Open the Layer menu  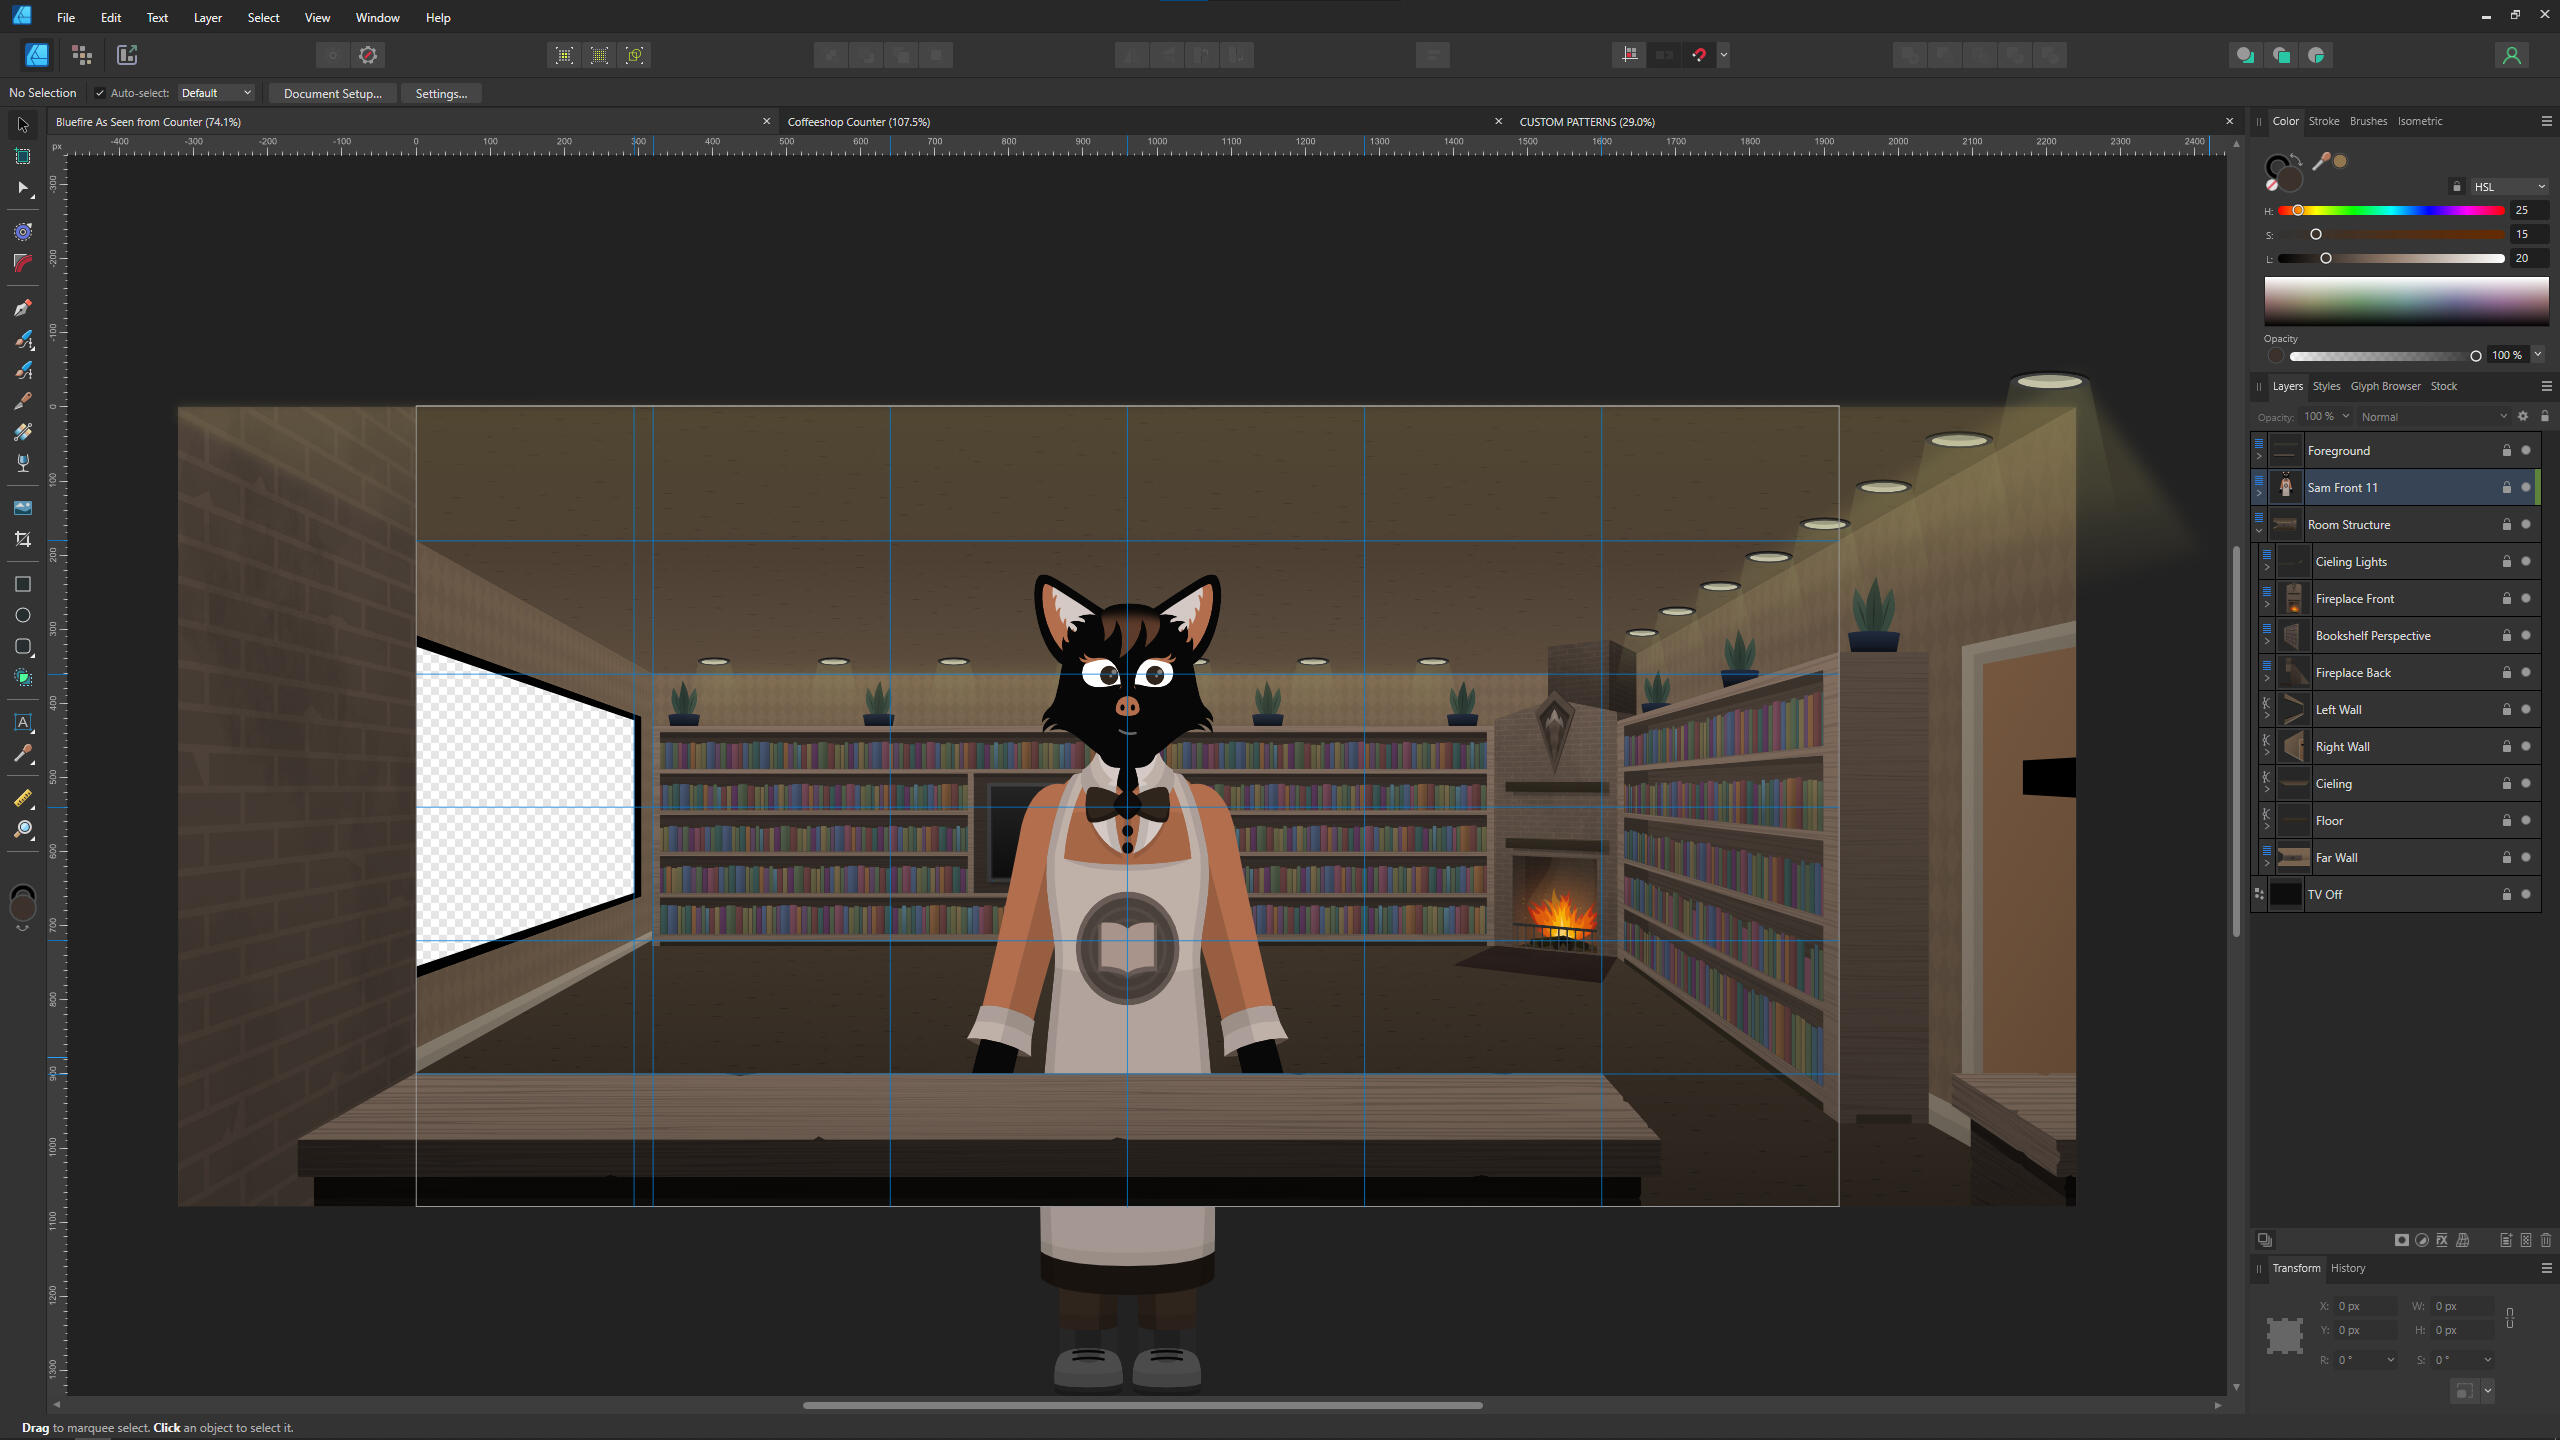click(x=207, y=17)
